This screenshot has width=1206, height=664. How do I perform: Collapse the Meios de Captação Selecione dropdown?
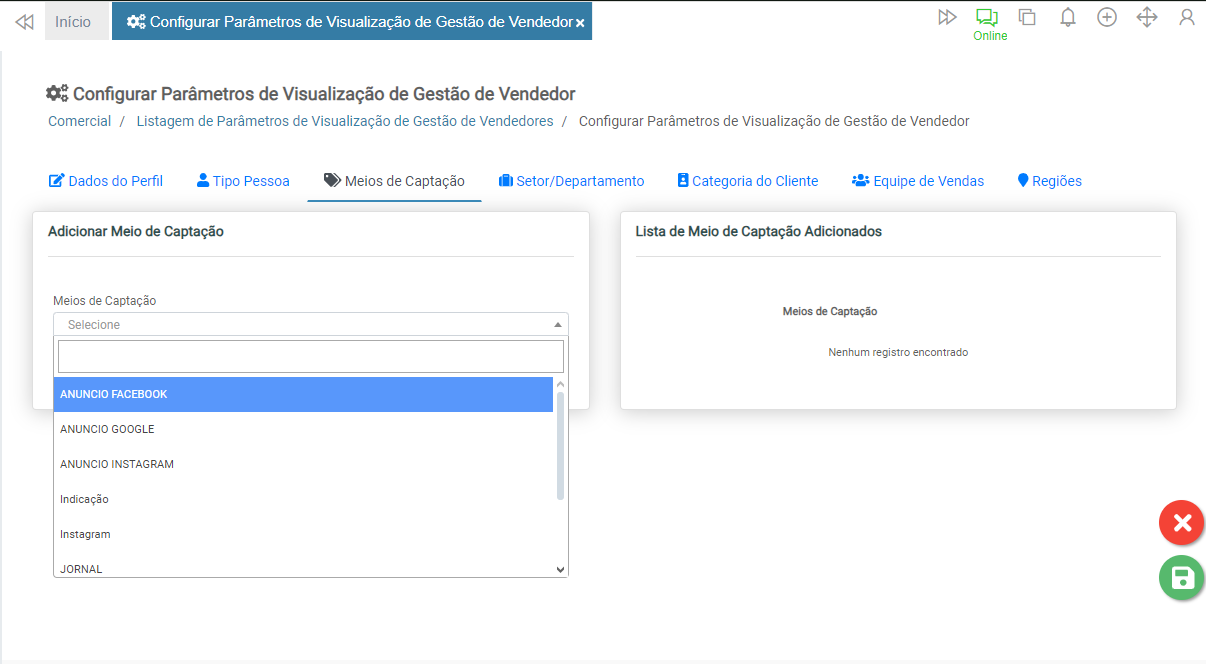(x=310, y=324)
